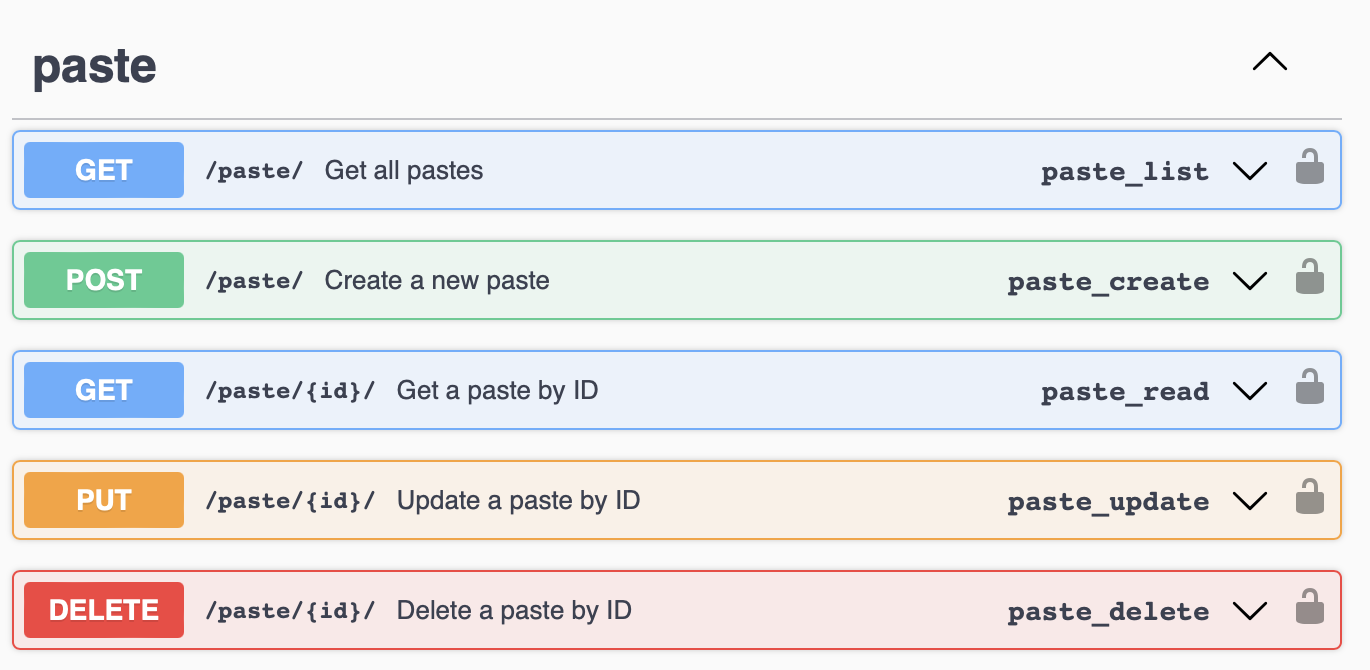Click the lock icon for paste_list

[x=1309, y=167]
